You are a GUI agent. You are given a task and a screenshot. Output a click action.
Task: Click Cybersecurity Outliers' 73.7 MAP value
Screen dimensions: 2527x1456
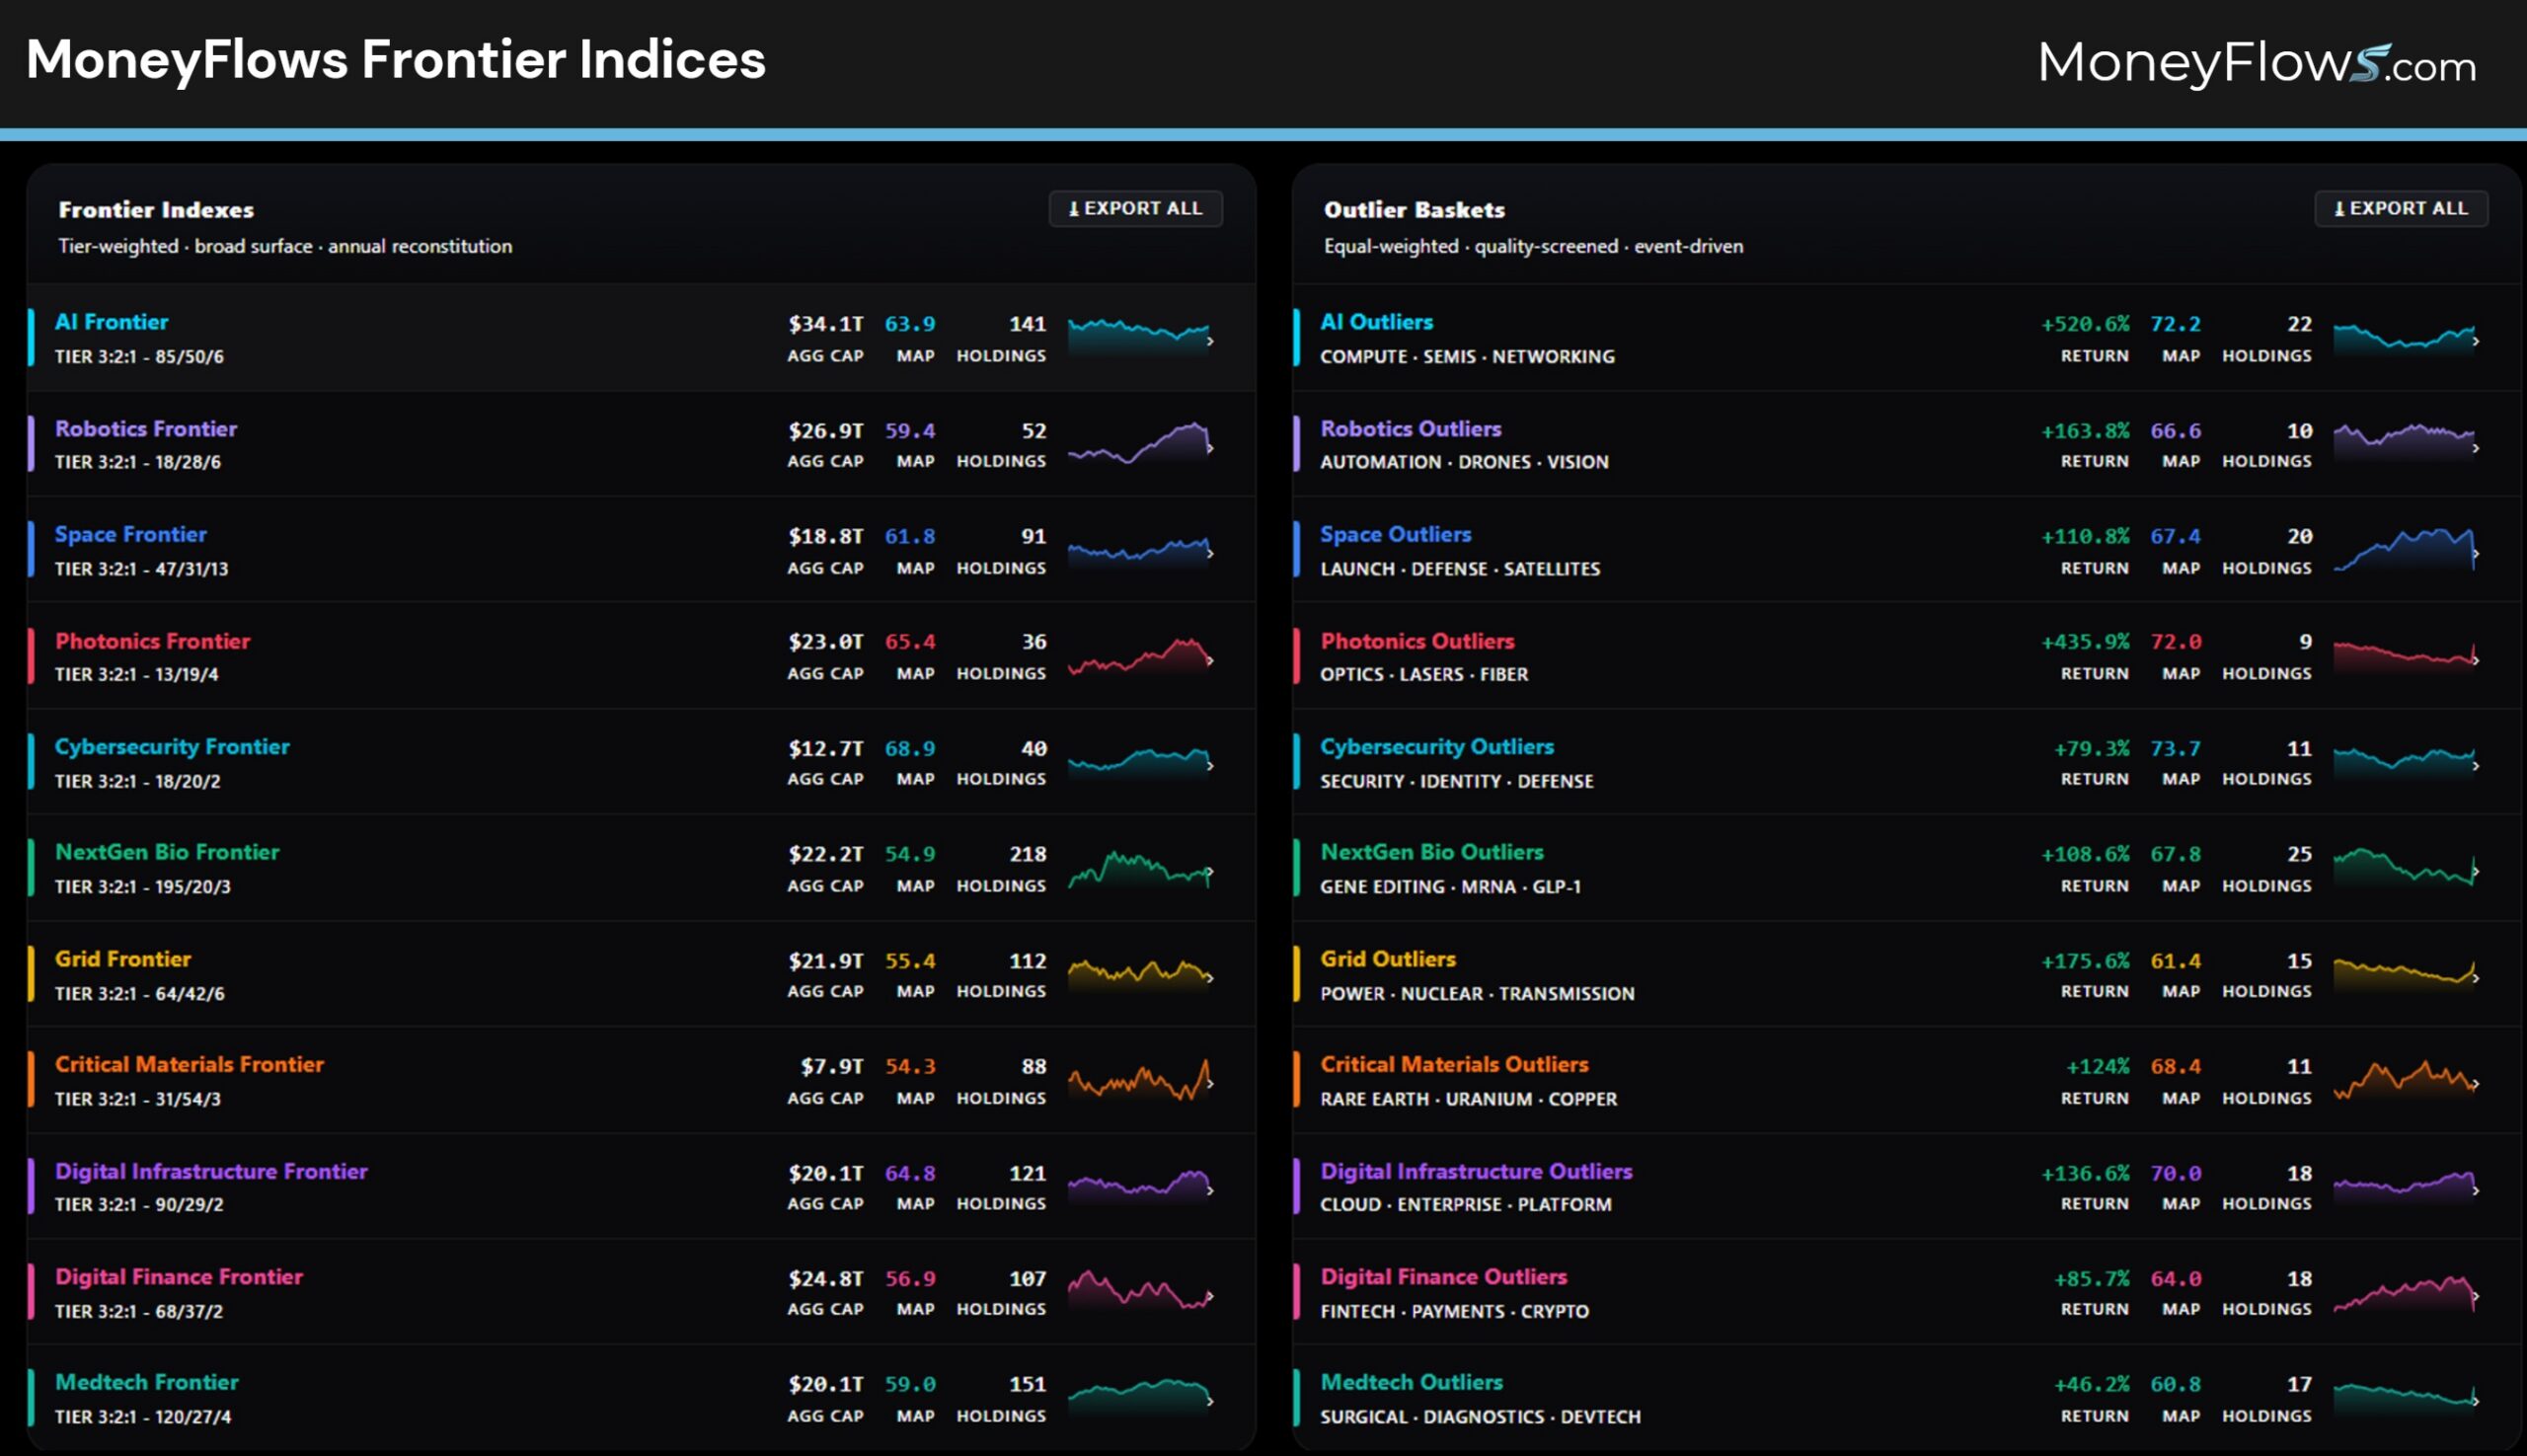pyautogui.click(x=2175, y=749)
